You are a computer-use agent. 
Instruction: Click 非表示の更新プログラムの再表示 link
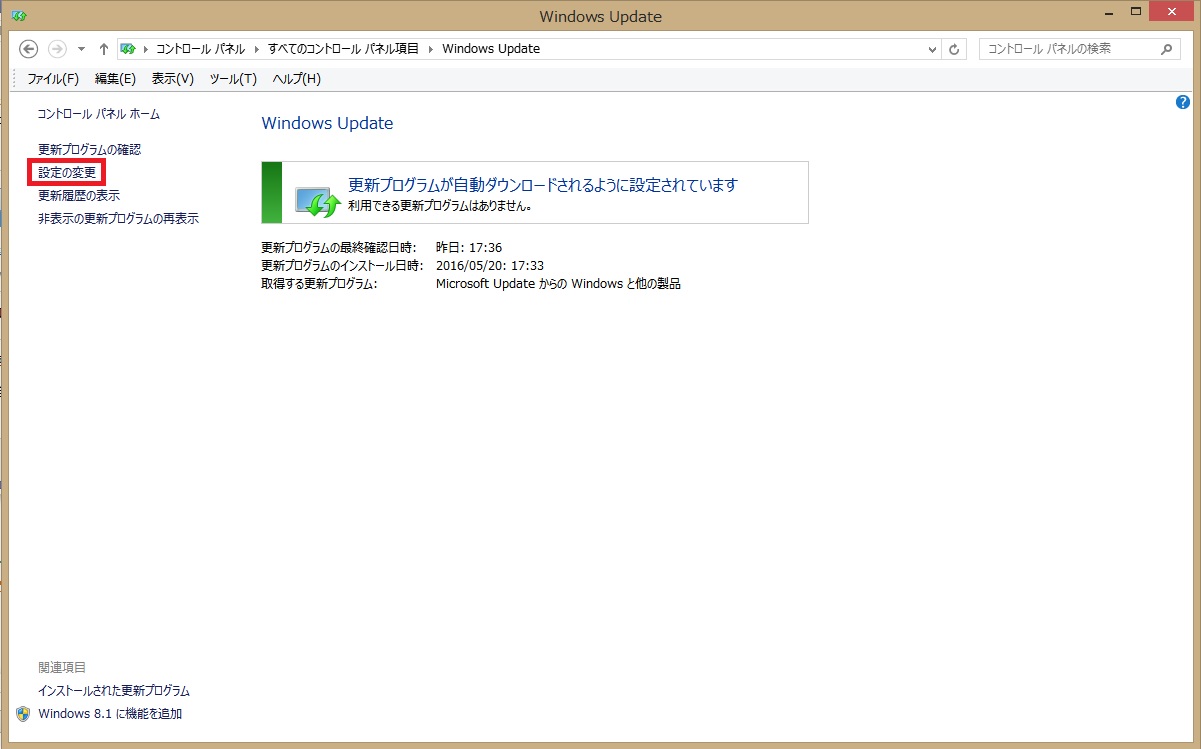pos(118,218)
